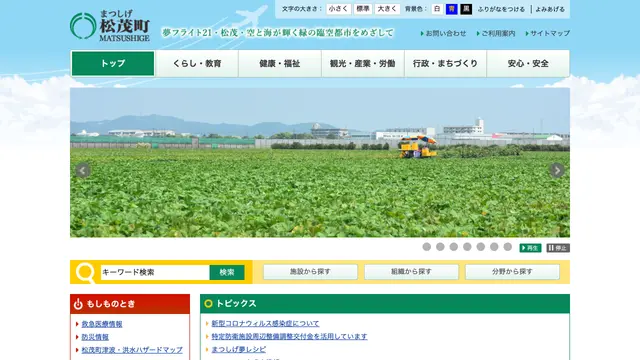The width and height of the screenshot is (640, 360).
Task: Choose black background color swatch 黒
Action: pyautogui.click(x=466, y=9)
